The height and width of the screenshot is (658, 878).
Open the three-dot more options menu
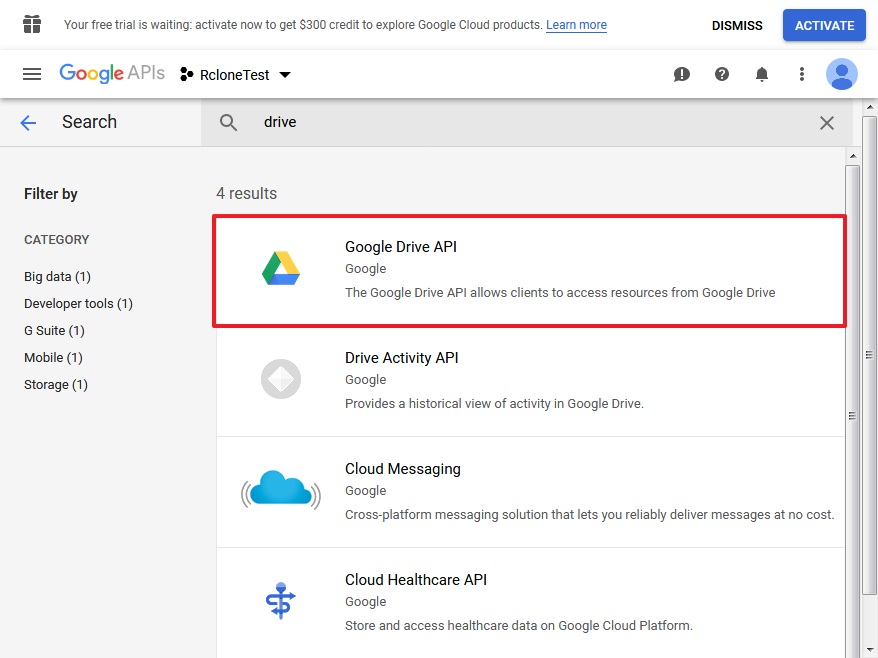[x=802, y=74]
